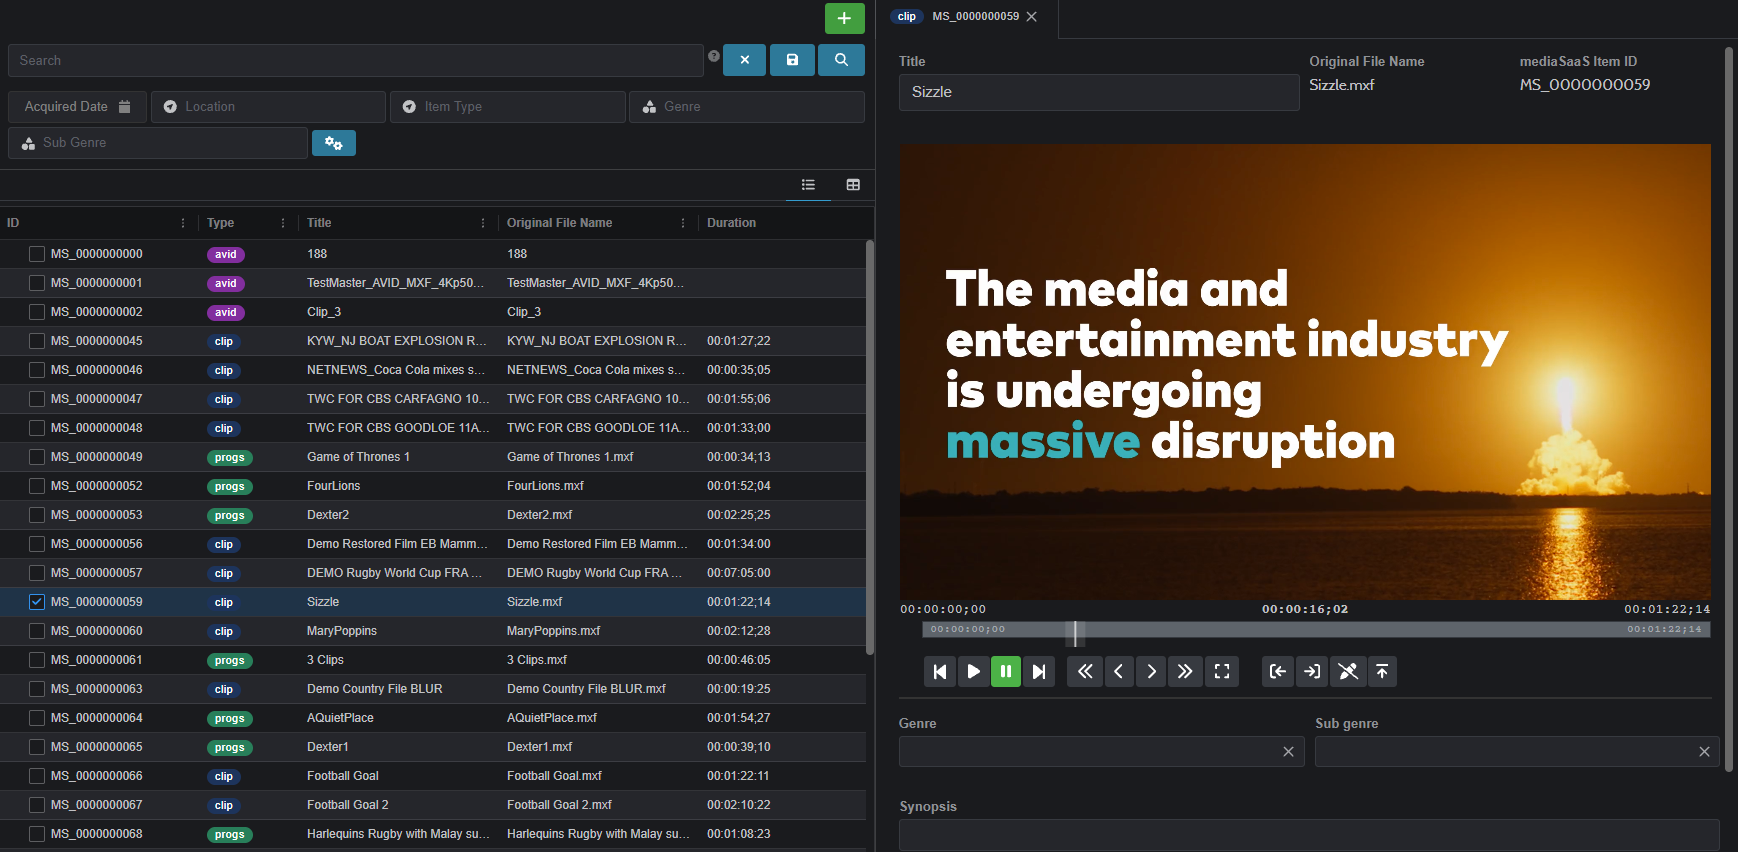Open the Location filter dropdown

pos(268,107)
